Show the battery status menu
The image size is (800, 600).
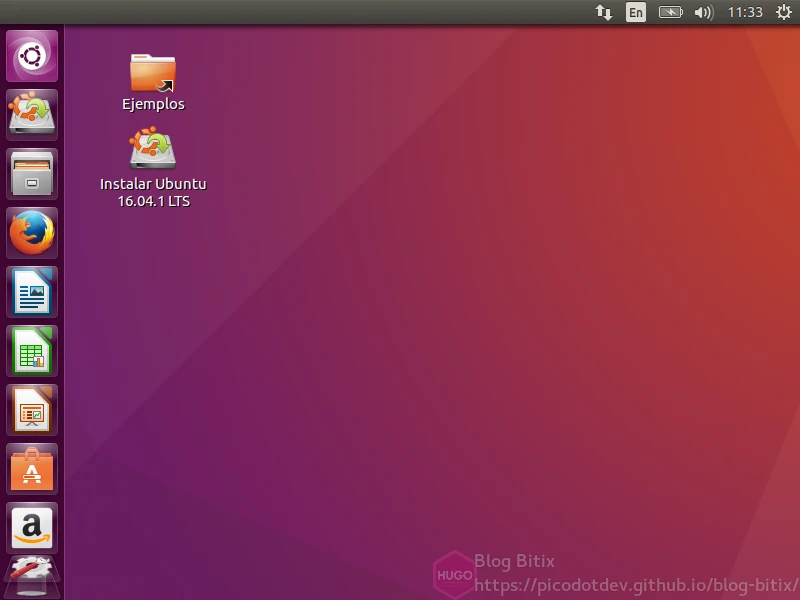(670, 13)
